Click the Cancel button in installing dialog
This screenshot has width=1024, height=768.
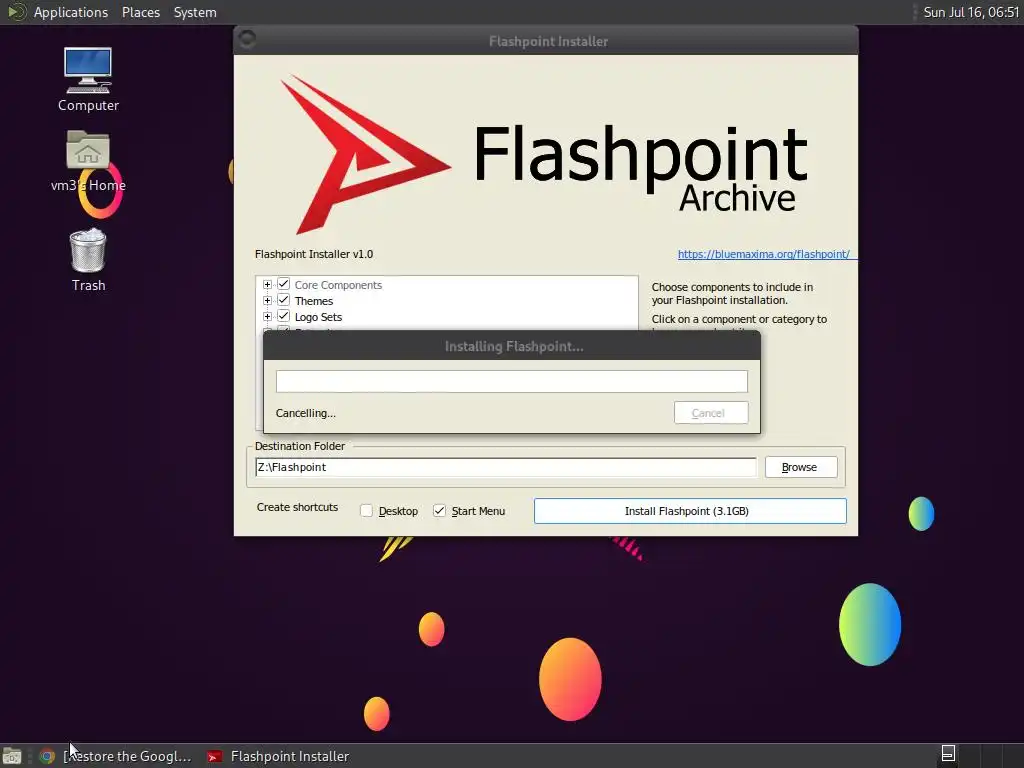coord(711,413)
